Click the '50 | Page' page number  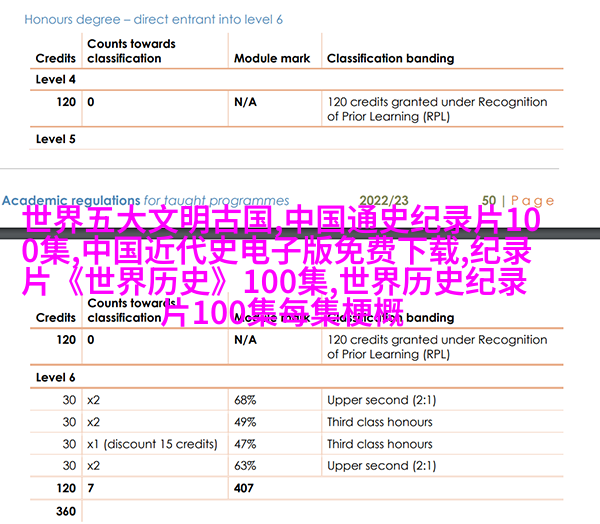(518, 201)
